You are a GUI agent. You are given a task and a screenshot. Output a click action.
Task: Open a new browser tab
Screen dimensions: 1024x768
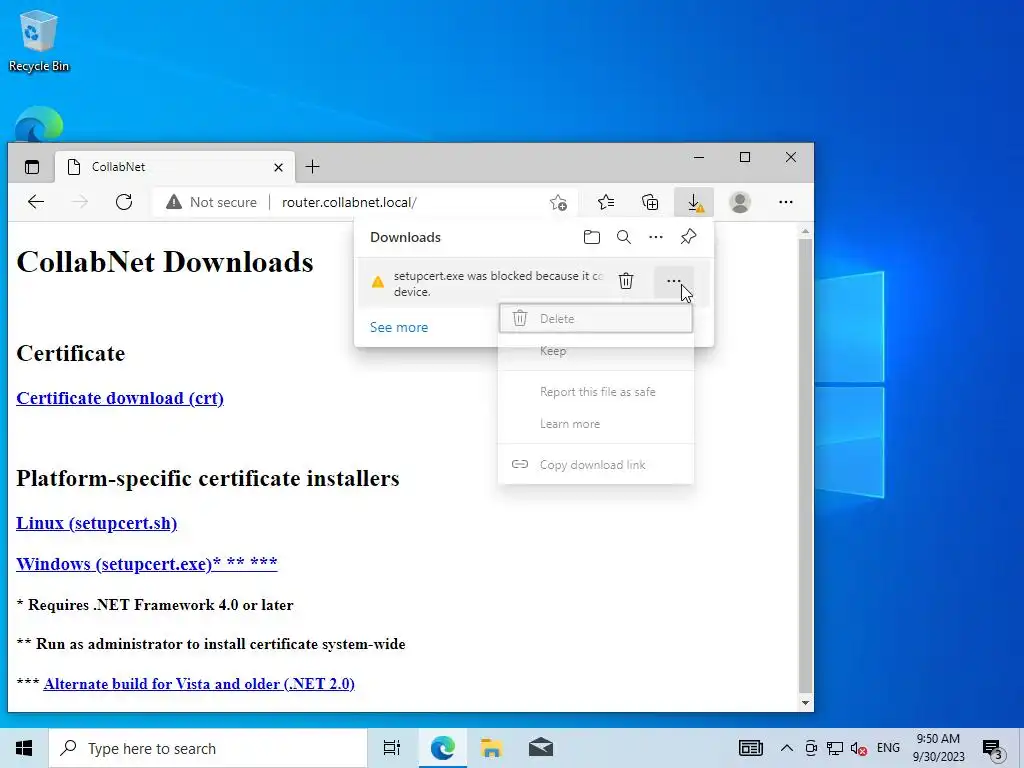(313, 167)
